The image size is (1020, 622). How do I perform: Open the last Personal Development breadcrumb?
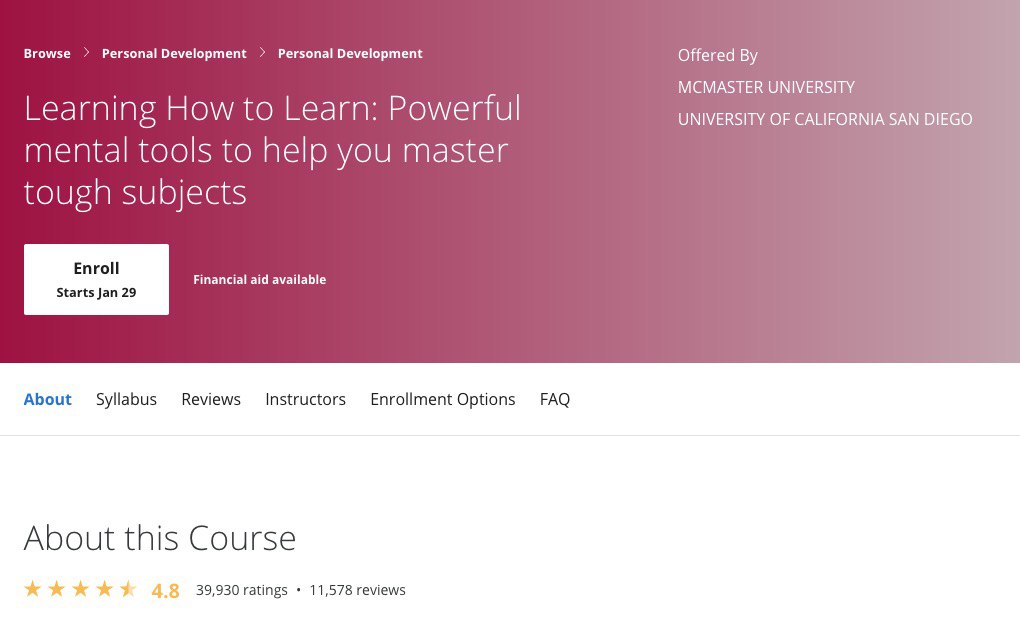[x=350, y=53]
